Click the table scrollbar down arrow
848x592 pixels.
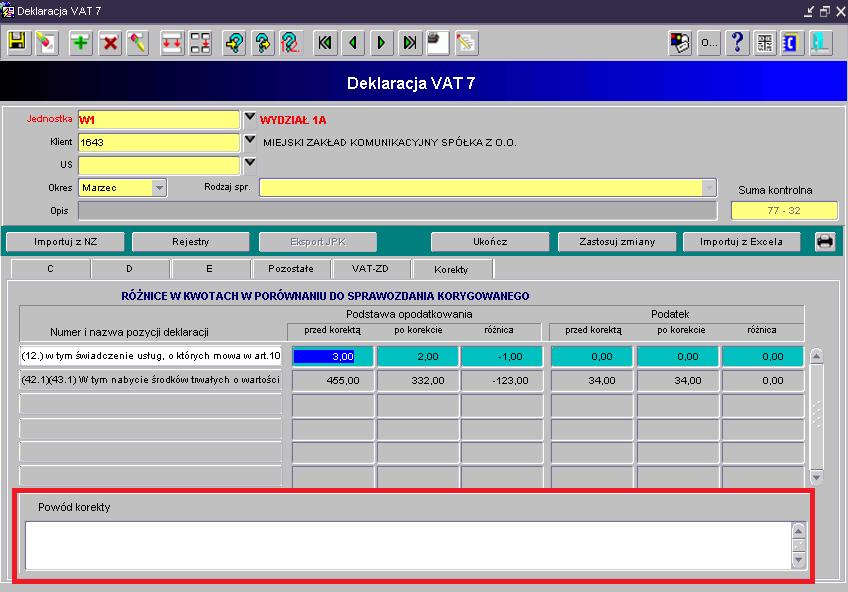(x=816, y=477)
